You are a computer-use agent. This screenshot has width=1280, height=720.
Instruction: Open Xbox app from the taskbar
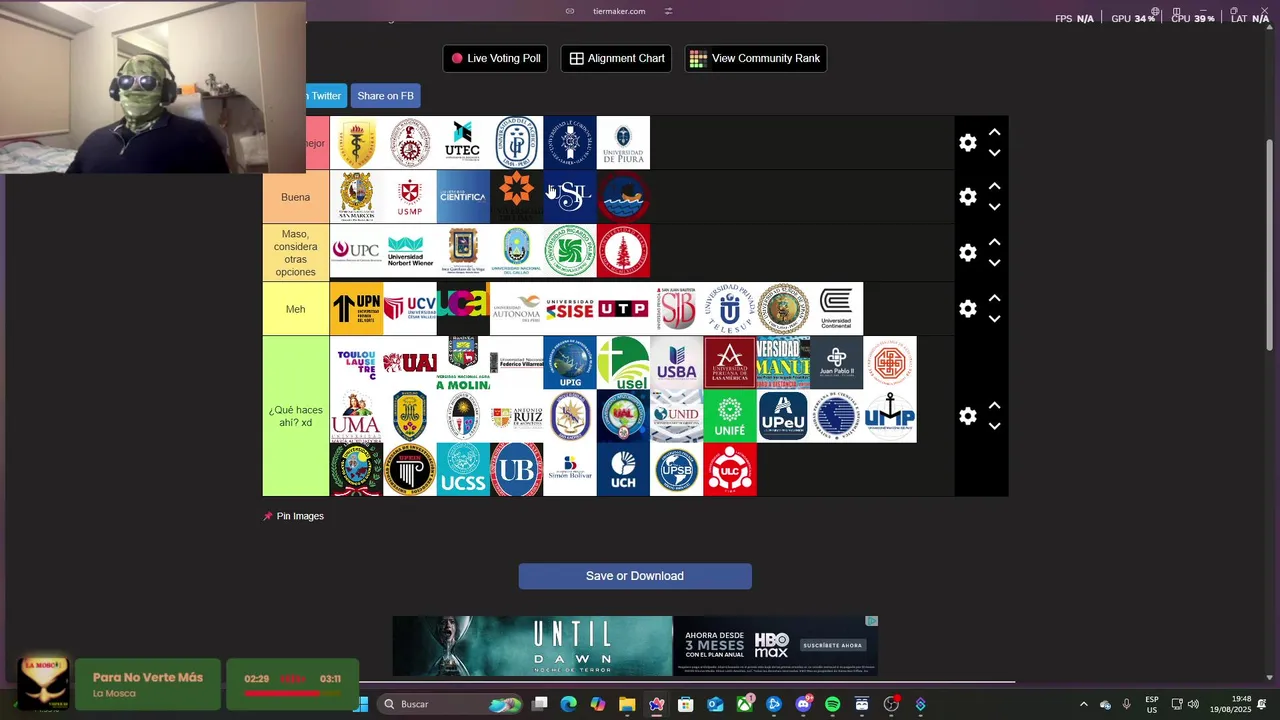(x=745, y=704)
